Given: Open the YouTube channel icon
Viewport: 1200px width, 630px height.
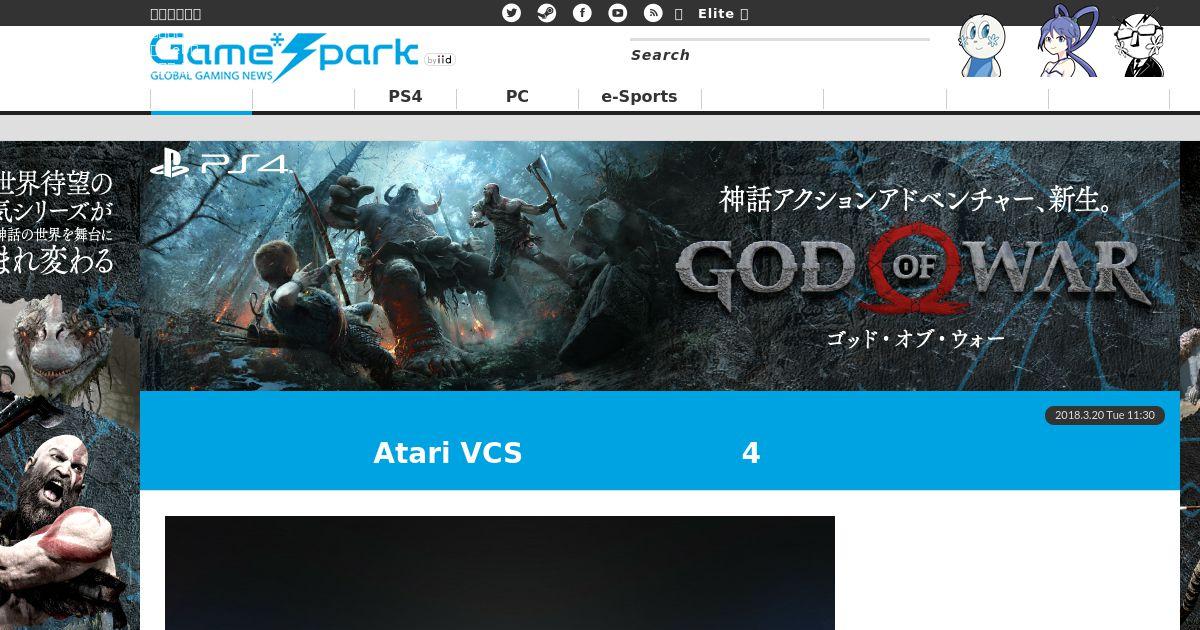Looking at the screenshot, I should point(618,13).
